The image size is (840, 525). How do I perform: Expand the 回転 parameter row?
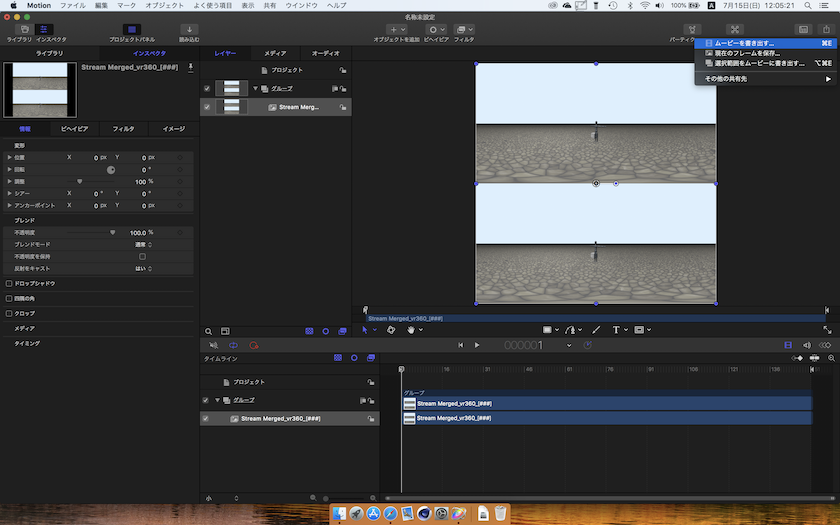point(9,169)
